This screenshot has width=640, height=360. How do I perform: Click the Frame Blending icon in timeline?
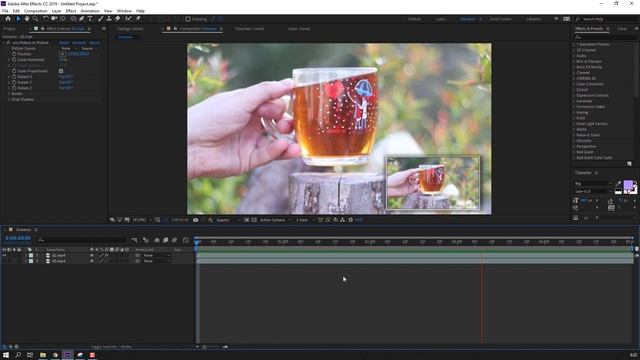tap(165, 240)
